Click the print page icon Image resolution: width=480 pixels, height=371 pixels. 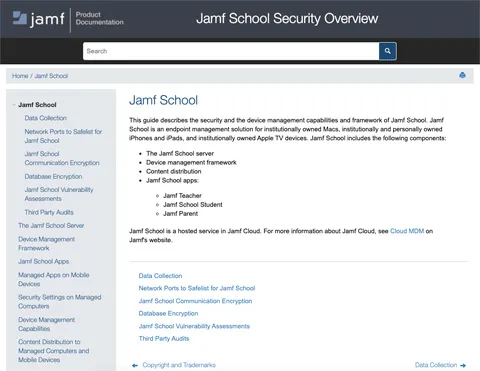click(x=462, y=75)
